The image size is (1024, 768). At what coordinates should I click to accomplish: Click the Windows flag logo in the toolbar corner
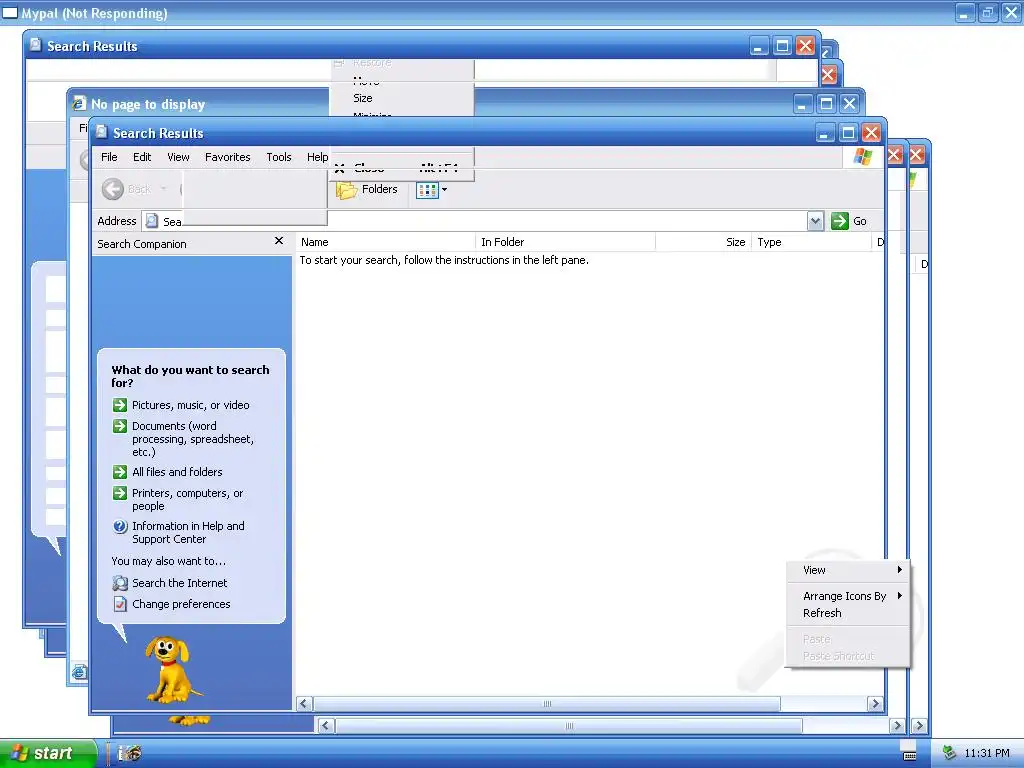[863, 157]
